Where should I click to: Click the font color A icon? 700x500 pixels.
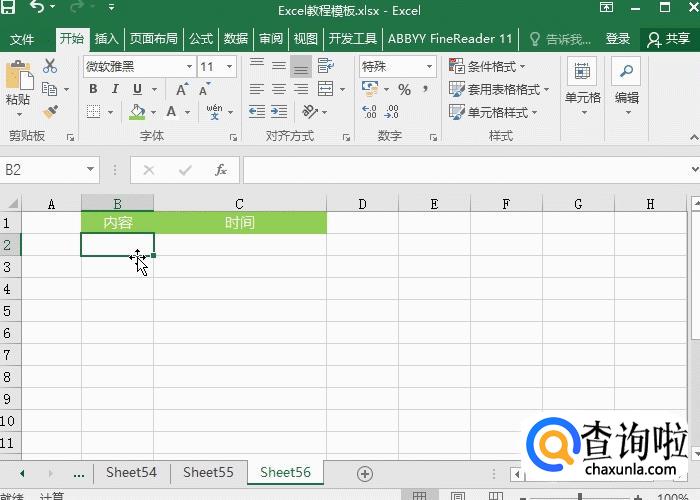point(171,112)
